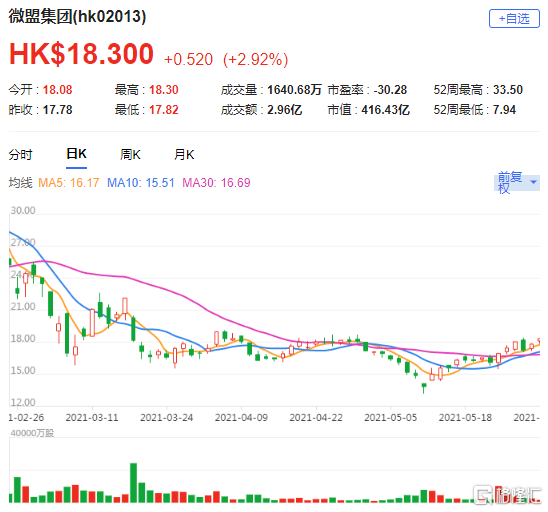Viewport: 548px width, 512px height.
Task: Expand the 前复权 adjustment dropdown
Action: (517, 182)
